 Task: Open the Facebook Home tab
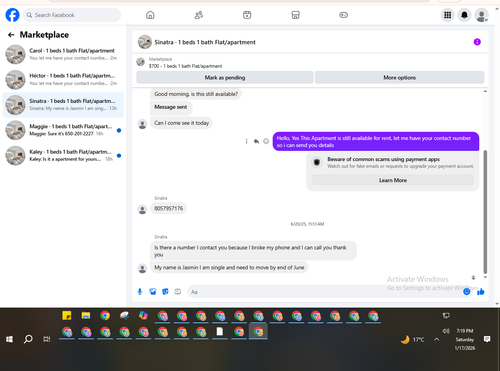pyautogui.click(x=150, y=15)
